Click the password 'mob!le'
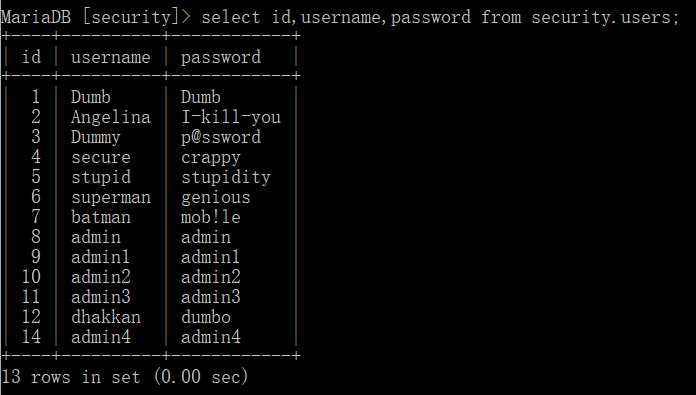This screenshot has width=696, height=395. point(210,217)
